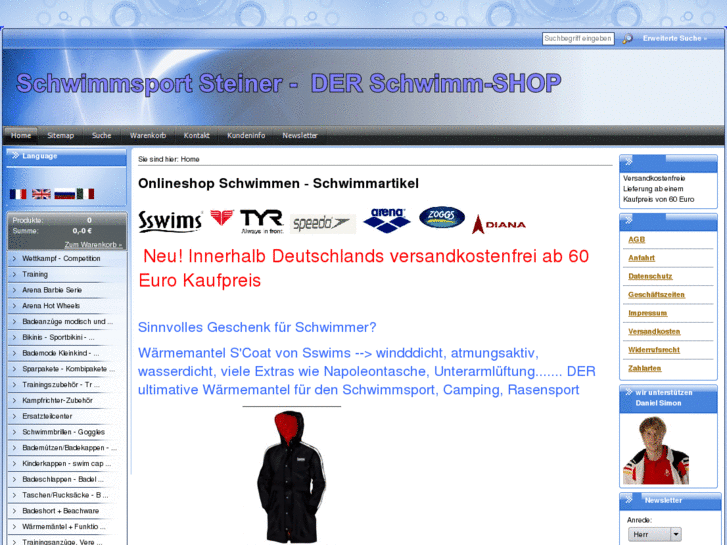Open the Zahlarten link
Viewport: 727px width, 545px height.
(644, 368)
